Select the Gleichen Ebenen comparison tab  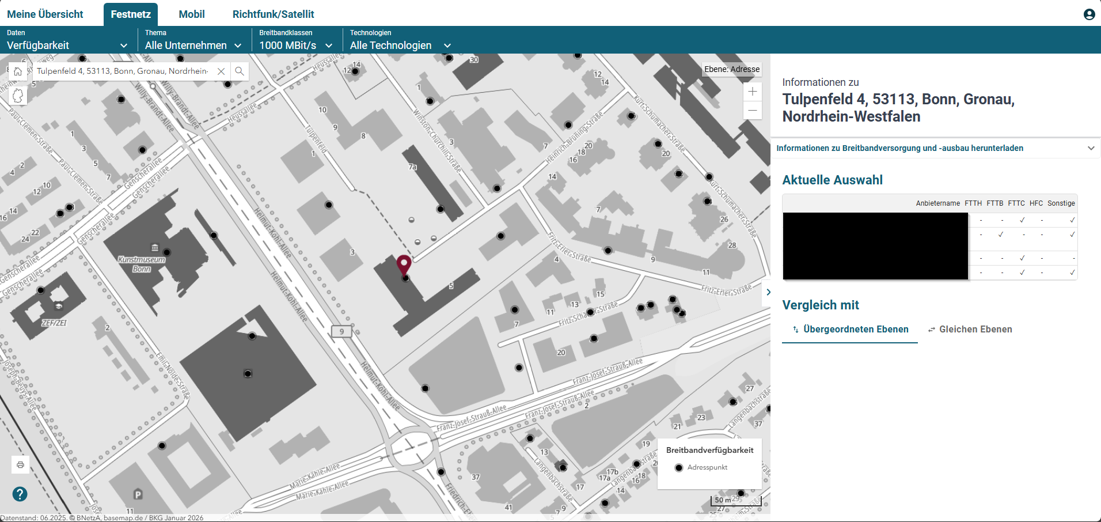(970, 329)
